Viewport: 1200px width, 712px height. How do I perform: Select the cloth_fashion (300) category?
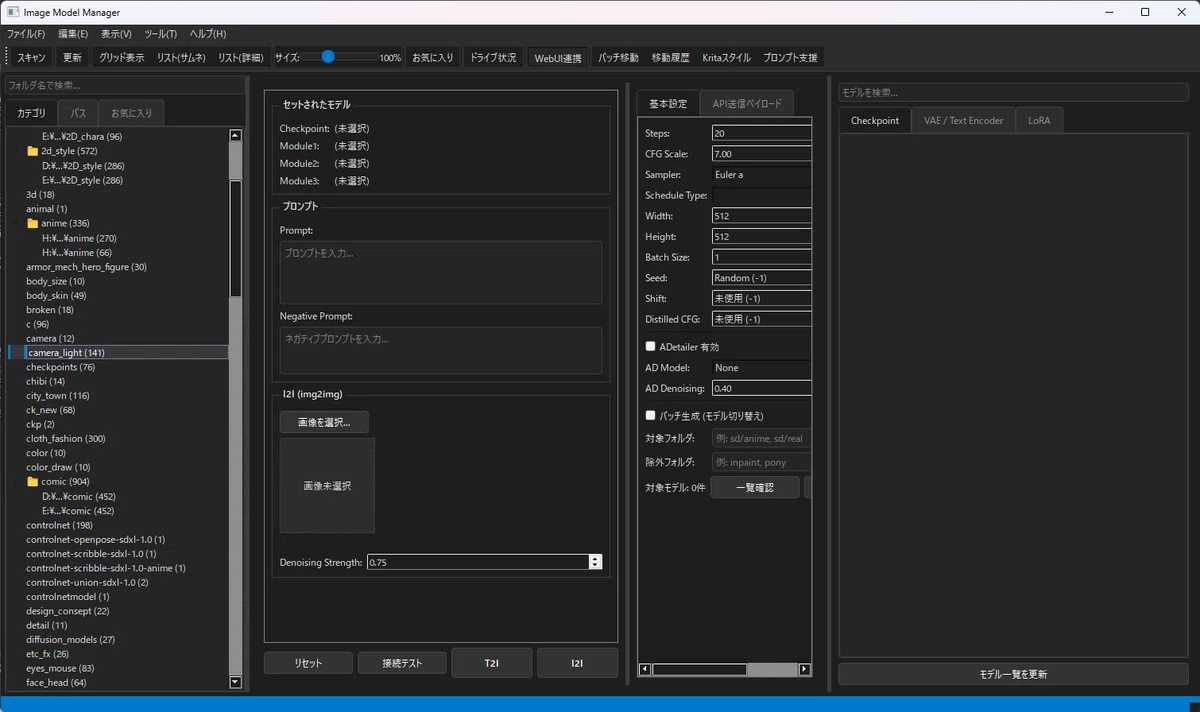[x=66, y=439]
